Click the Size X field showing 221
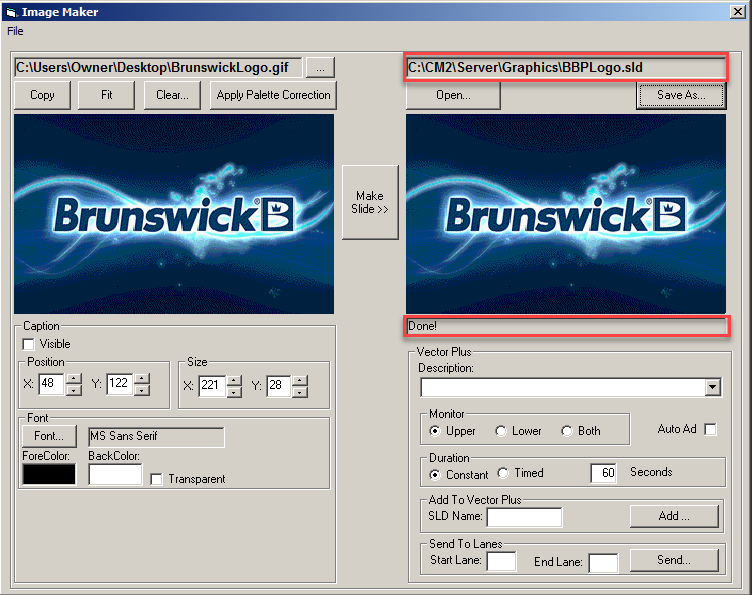 point(212,385)
